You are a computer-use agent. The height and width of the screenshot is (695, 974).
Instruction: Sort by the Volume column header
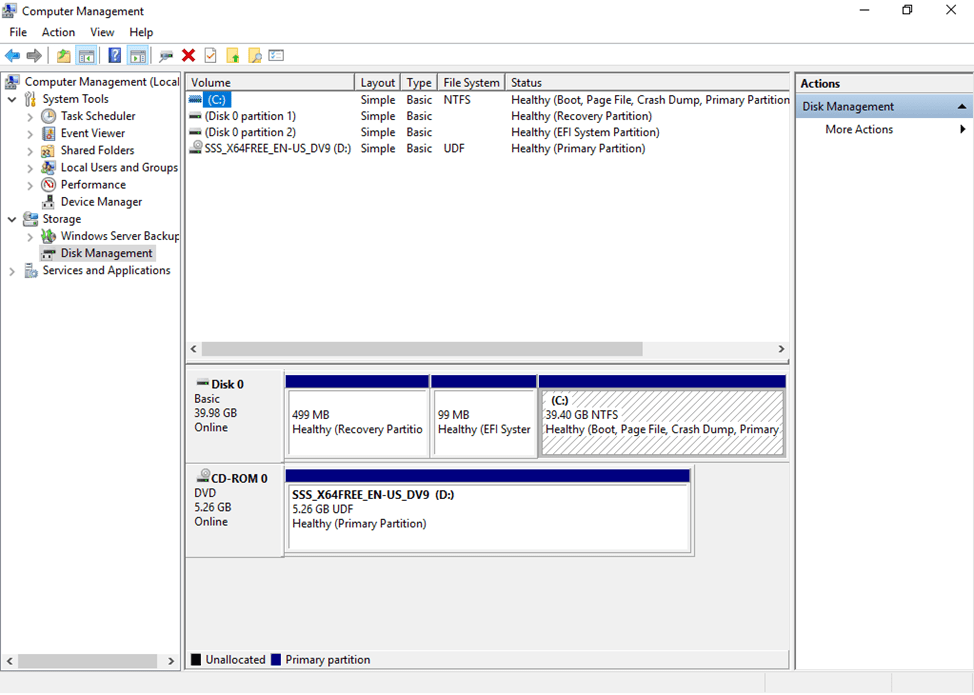[x=270, y=83]
